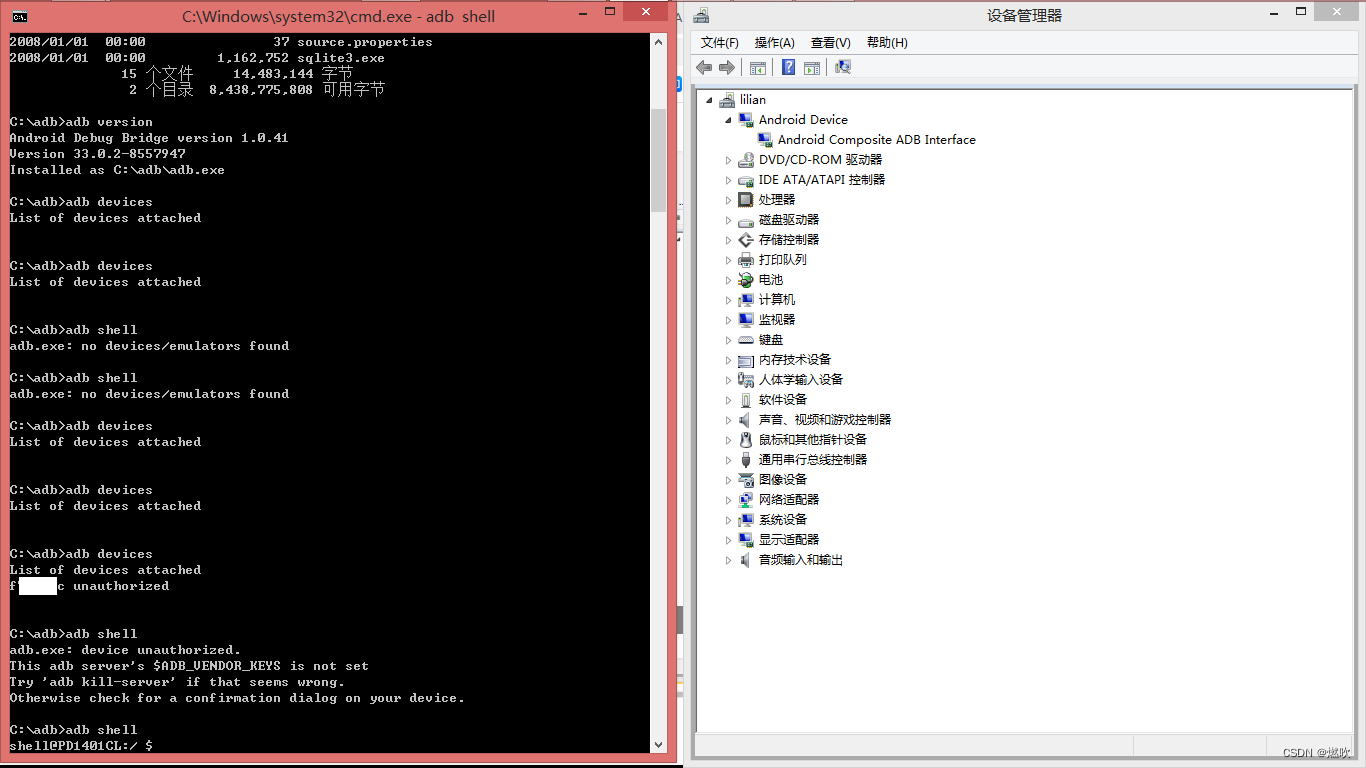Collapse the lilian root node

tap(710, 100)
